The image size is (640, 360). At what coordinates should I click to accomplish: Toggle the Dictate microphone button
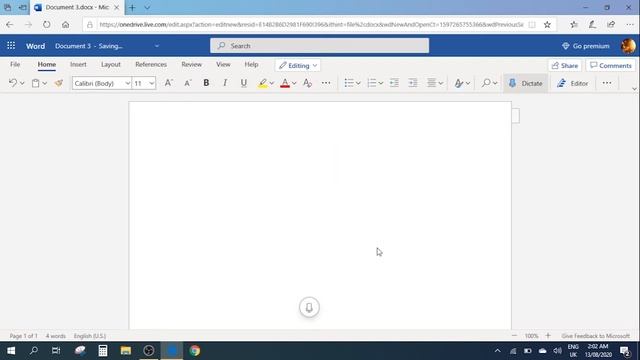click(525, 83)
